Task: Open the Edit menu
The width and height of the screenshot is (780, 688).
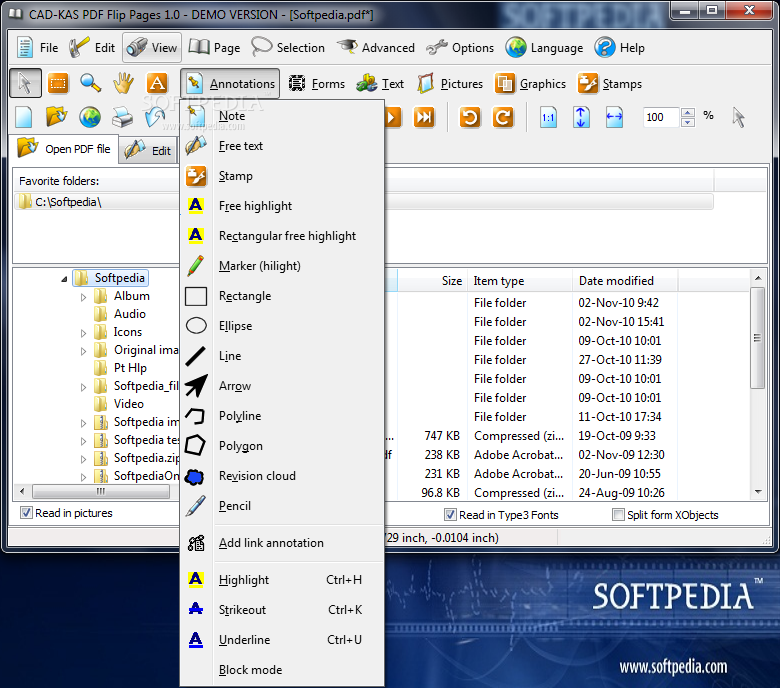Action: tap(92, 48)
